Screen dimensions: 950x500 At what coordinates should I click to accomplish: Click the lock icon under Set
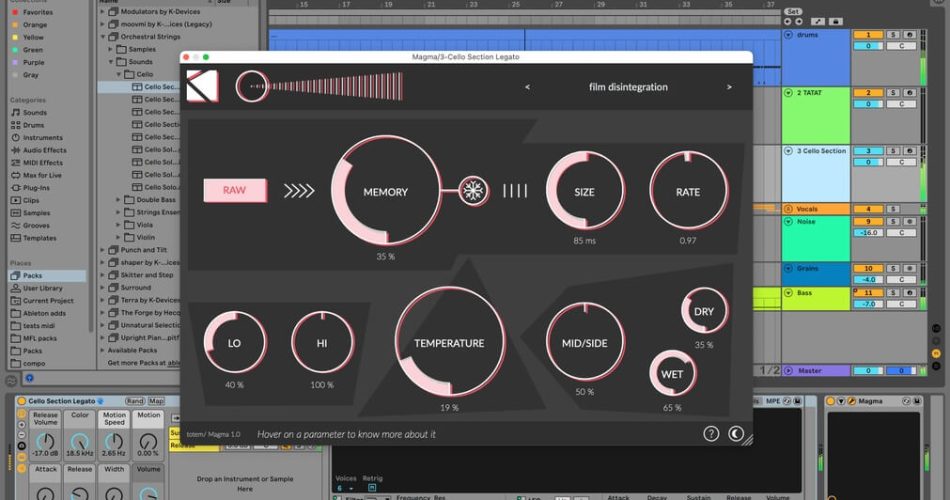835,21
